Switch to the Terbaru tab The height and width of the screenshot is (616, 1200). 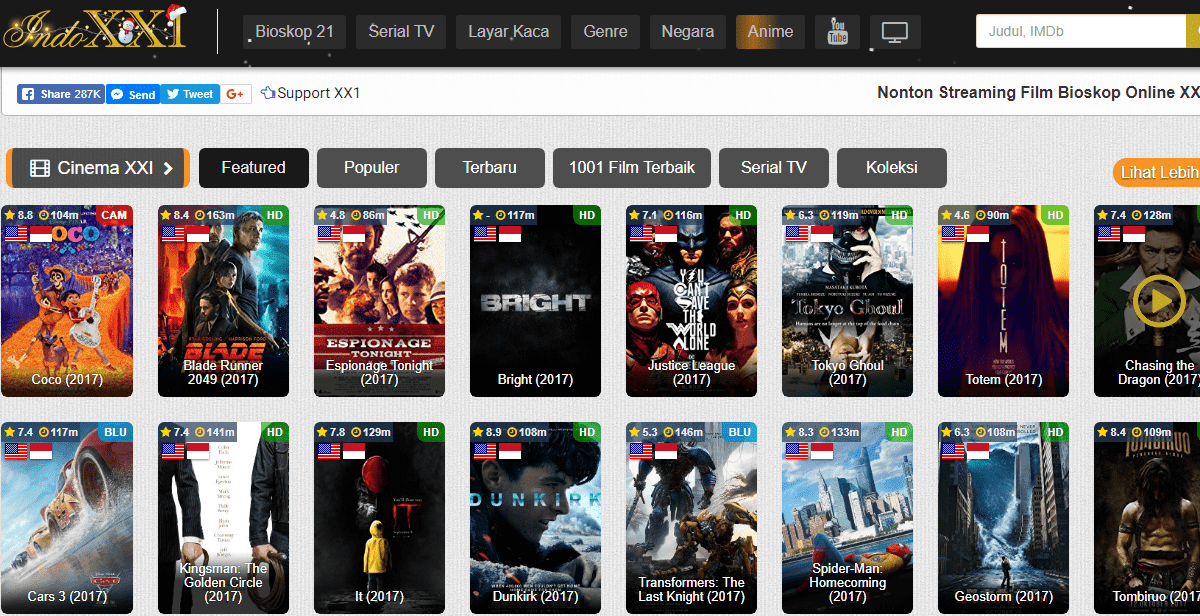(x=490, y=168)
